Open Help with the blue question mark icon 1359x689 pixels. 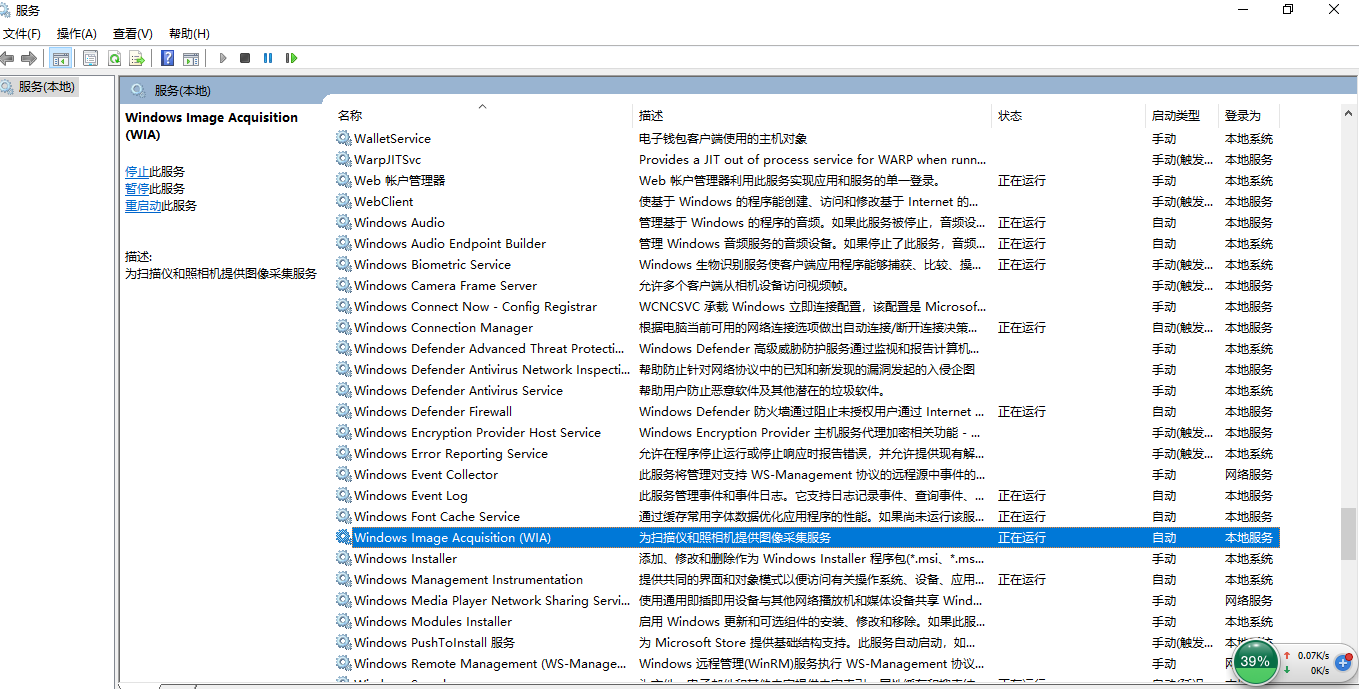pos(168,58)
